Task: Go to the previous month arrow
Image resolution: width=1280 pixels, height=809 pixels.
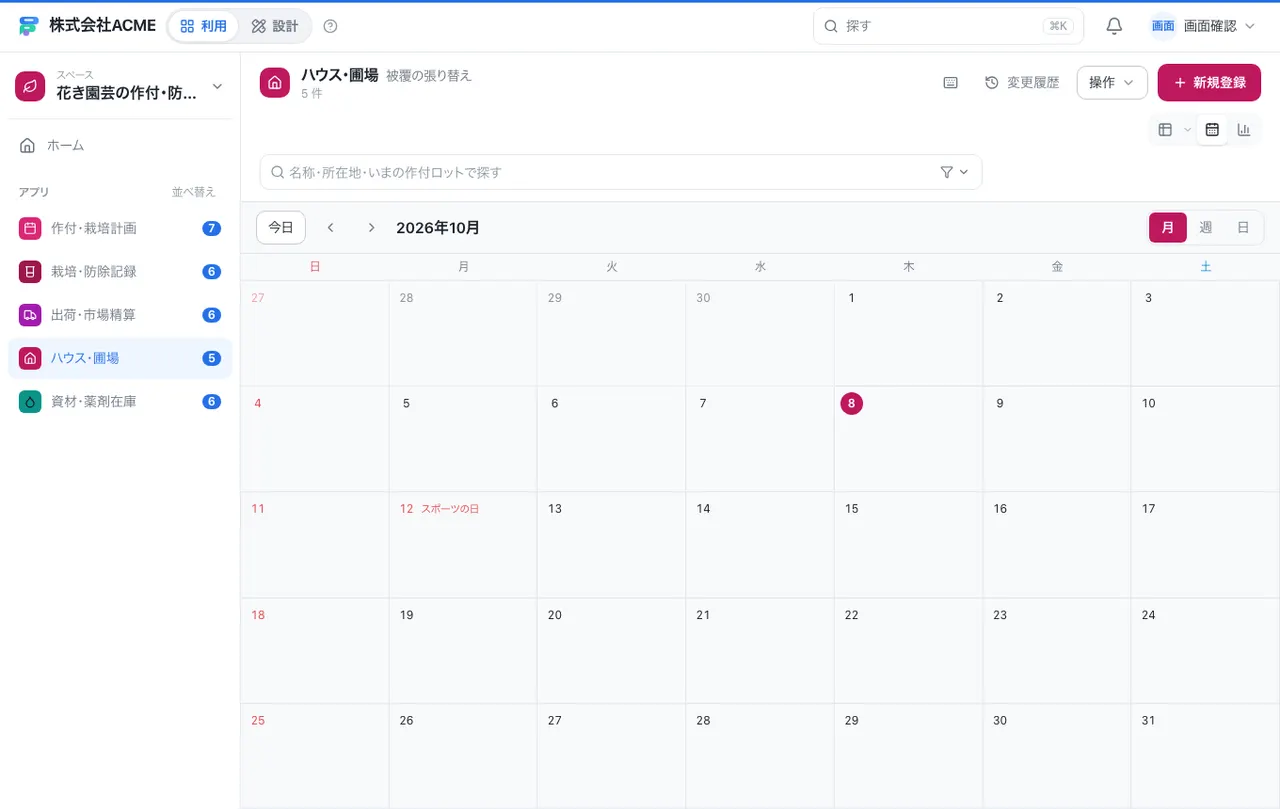Action: [x=331, y=228]
